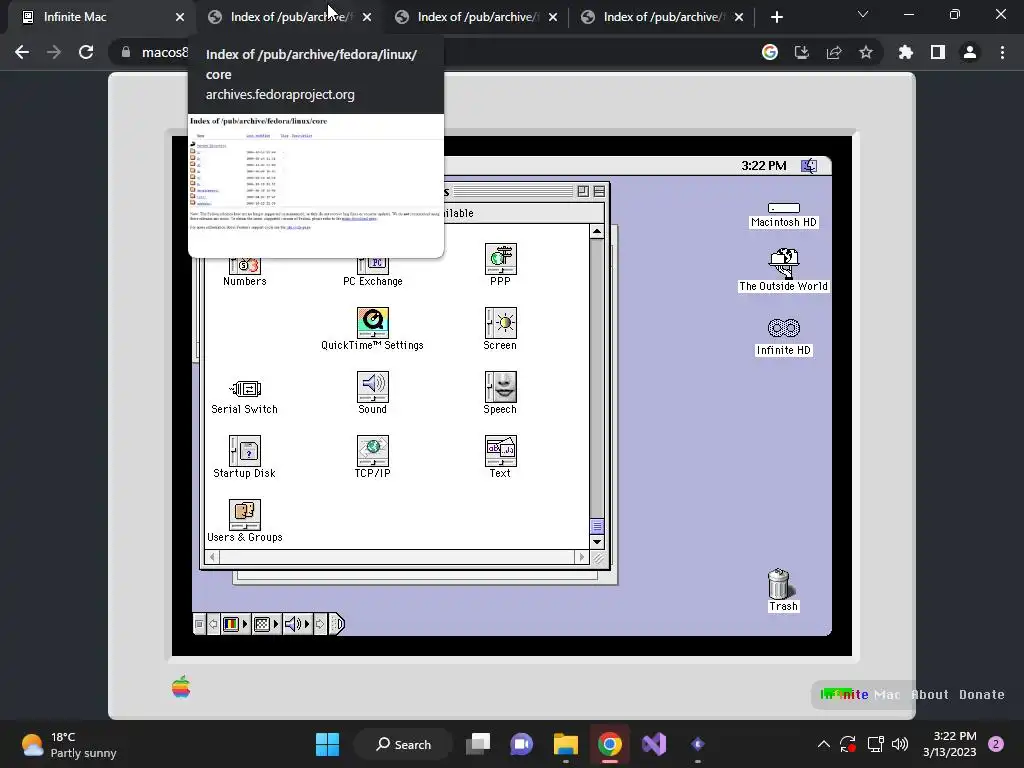Select The Outside World desktop icon

tap(784, 270)
